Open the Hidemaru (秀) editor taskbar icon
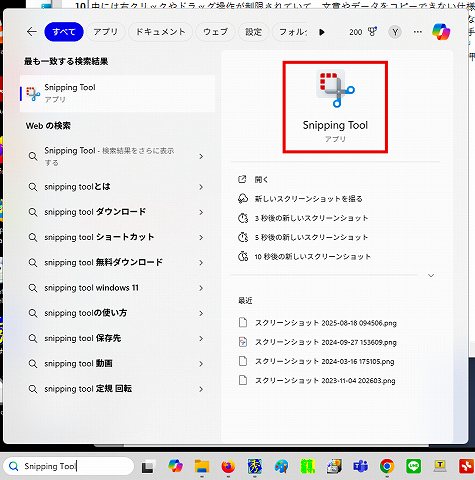The image size is (475, 480). tap(255, 466)
